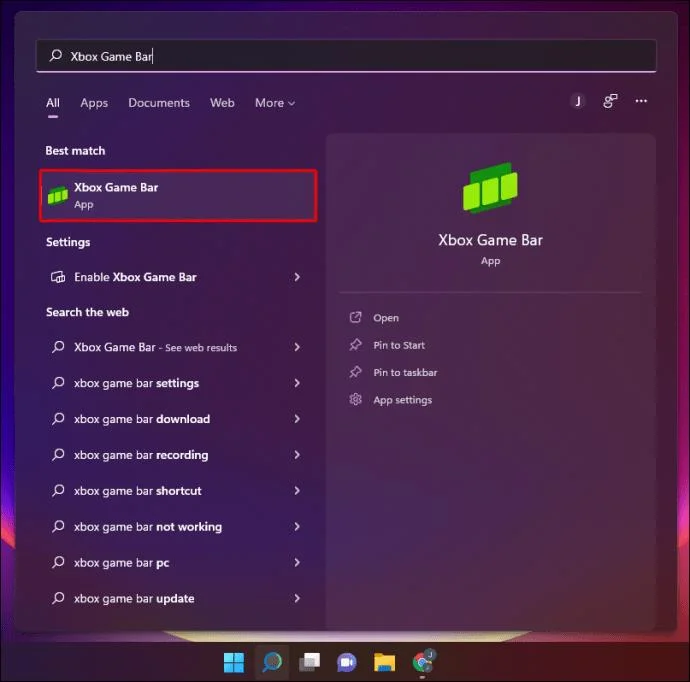Viewport: 690px width, 682px height.
Task: Open Google Chrome from the taskbar
Action: (x=423, y=661)
